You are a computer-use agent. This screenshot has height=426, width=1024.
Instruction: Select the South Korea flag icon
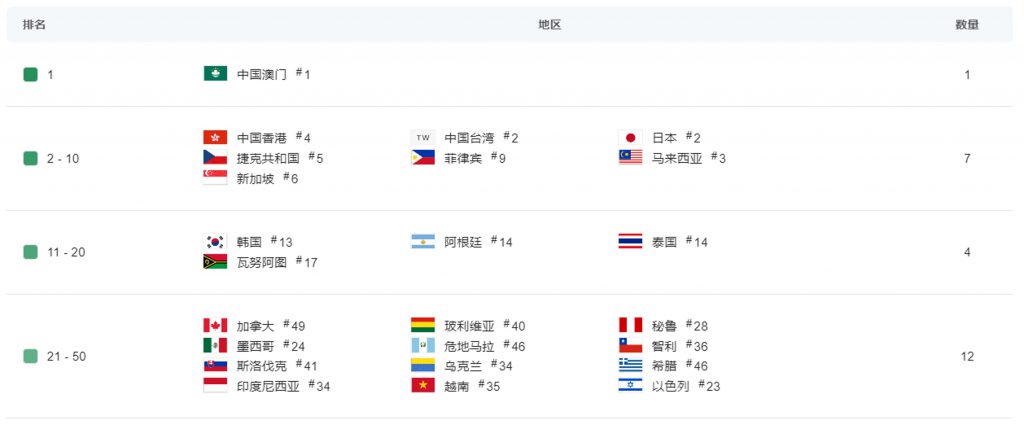click(x=215, y=242)
